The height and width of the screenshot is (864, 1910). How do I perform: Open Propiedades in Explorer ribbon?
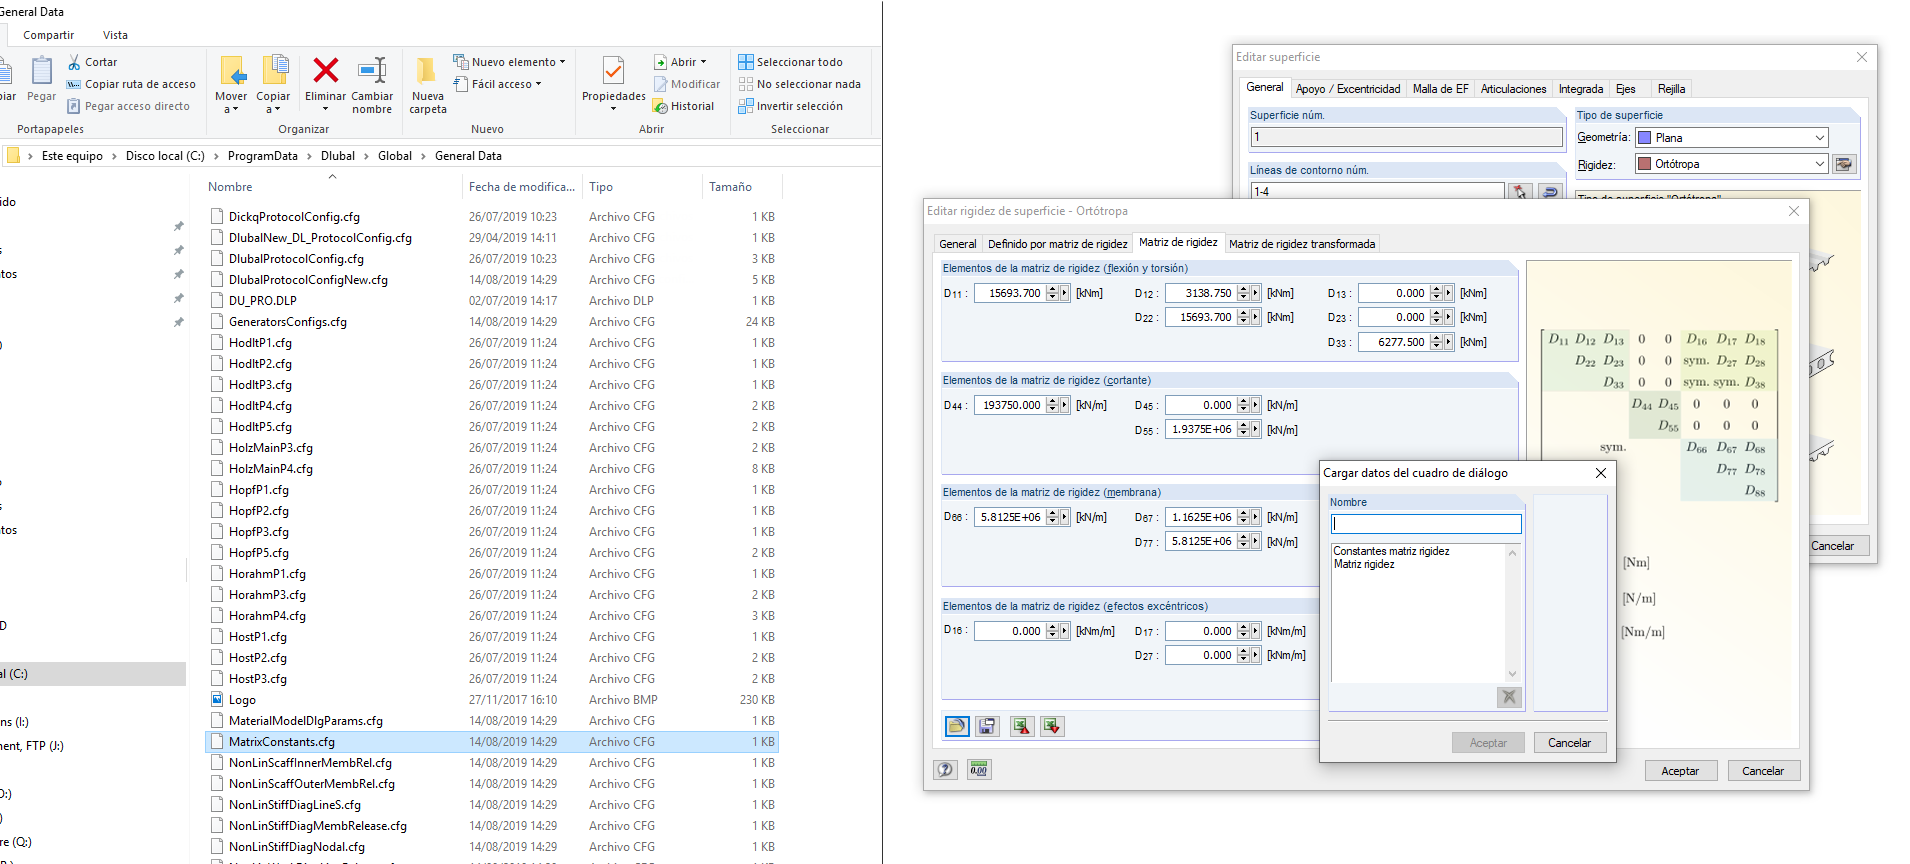614,82
